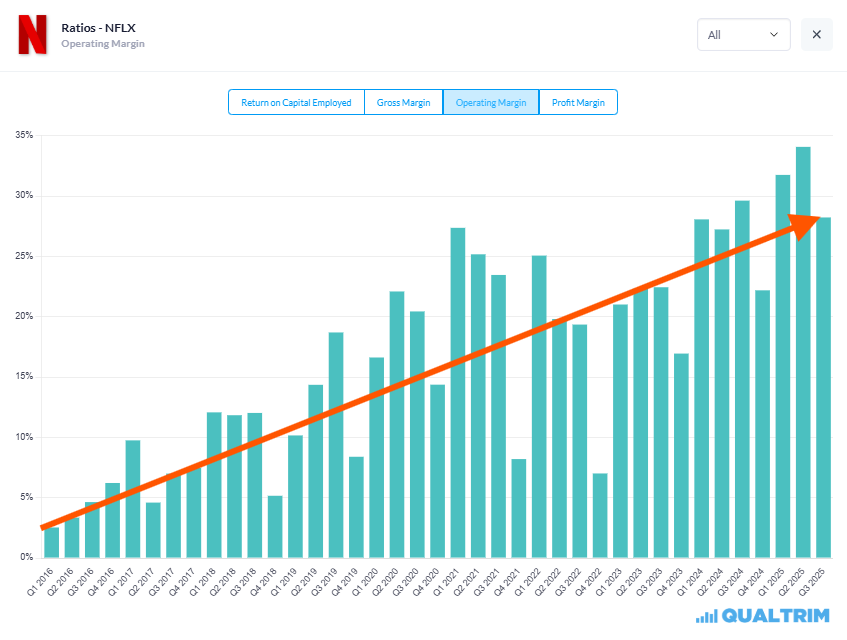Click the Q2 2025 tallest bar
This screenshot has width=847, height=640.
point(803,352)
